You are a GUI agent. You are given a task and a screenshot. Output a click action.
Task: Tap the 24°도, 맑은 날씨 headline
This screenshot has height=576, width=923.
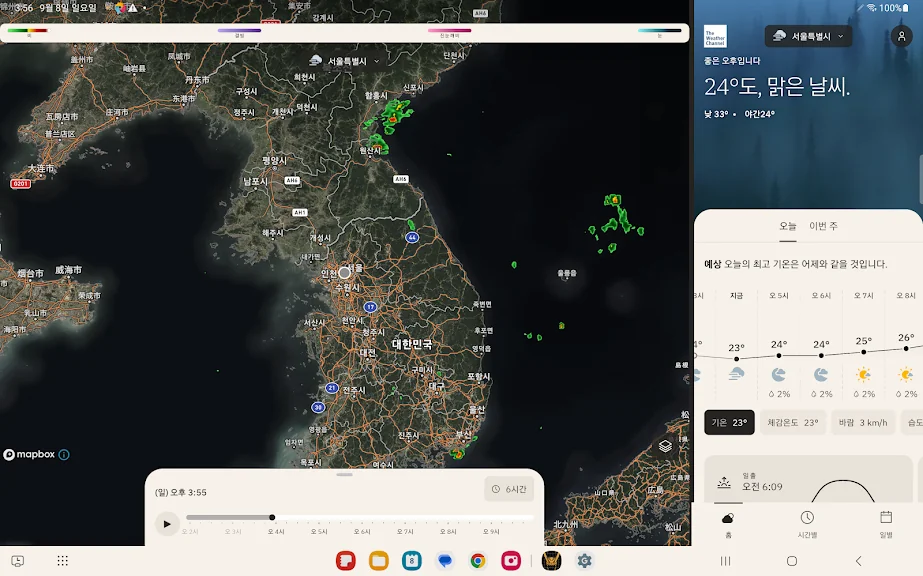pyautogui.click(x=777, y=87)
